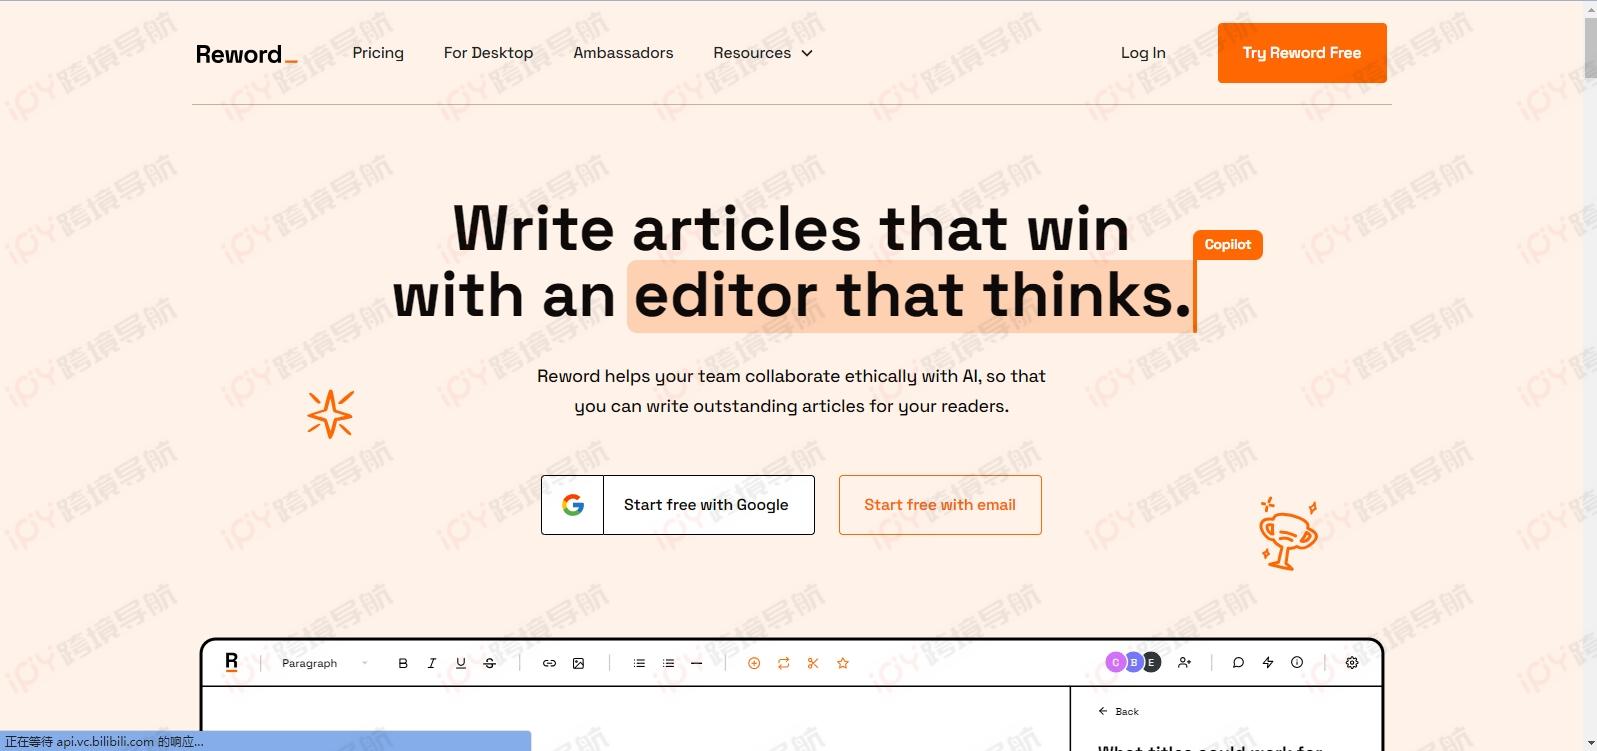The width and height of the screenshot is (1597, 751).
Task: Toggle italic formatting in editor
Action: click(x=432, y=663)
